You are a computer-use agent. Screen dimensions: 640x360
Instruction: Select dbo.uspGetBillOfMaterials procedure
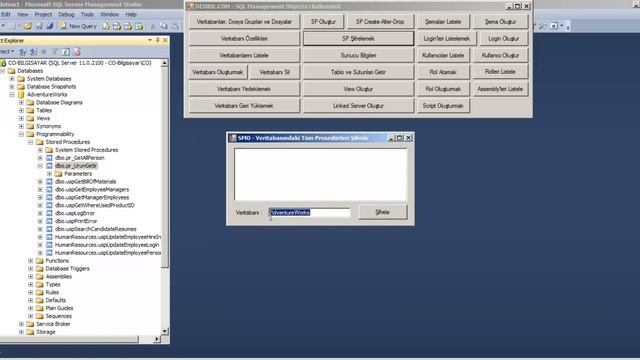click(x=86, y=182)
